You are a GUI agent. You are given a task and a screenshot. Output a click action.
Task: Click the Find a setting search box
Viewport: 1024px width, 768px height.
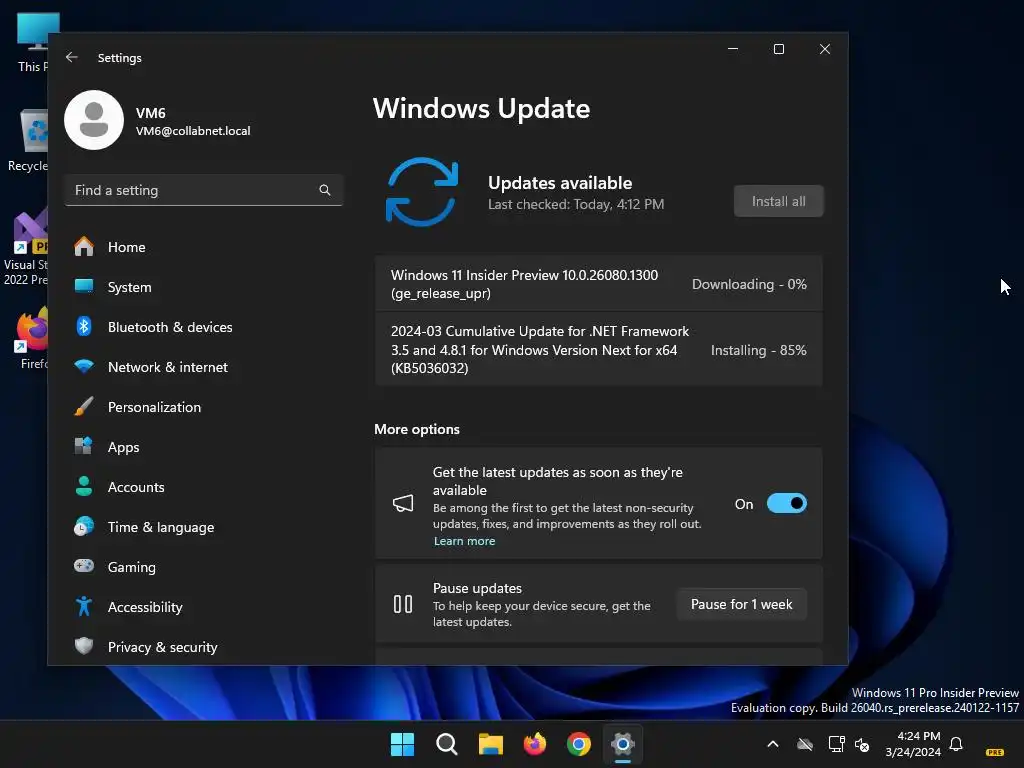(x=204, y=190)
